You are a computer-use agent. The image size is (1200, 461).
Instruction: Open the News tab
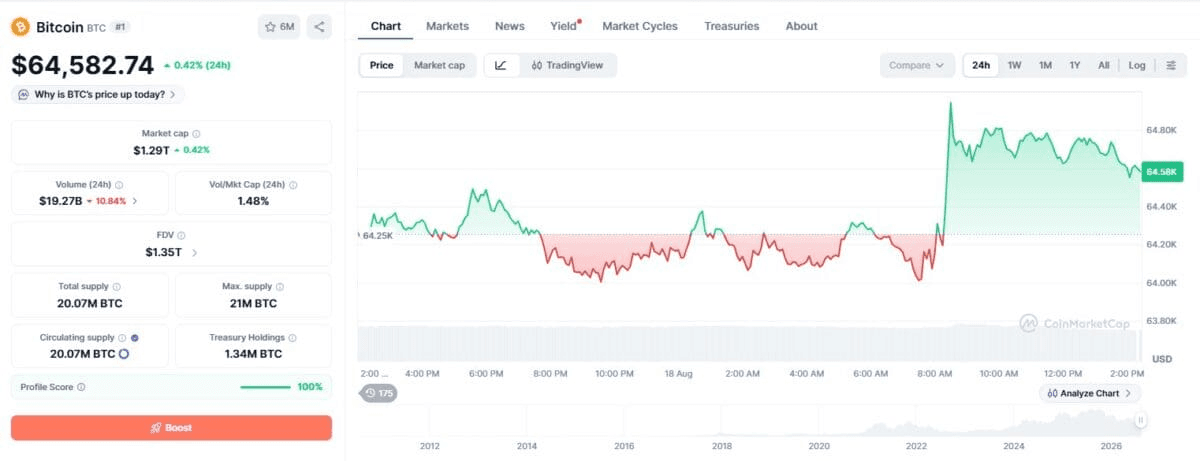[509, 26]
